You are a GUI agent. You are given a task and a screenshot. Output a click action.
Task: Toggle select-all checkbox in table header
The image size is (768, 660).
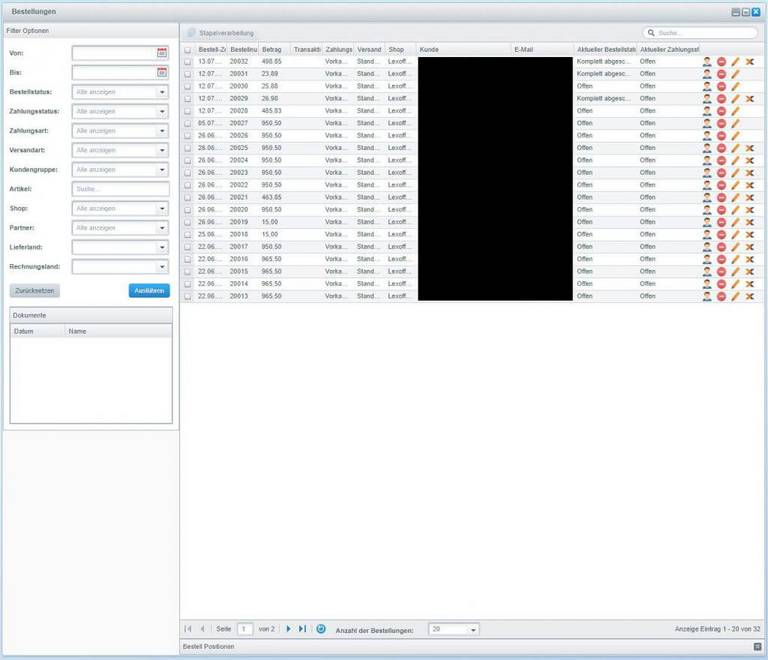click(x=188, y=49)
